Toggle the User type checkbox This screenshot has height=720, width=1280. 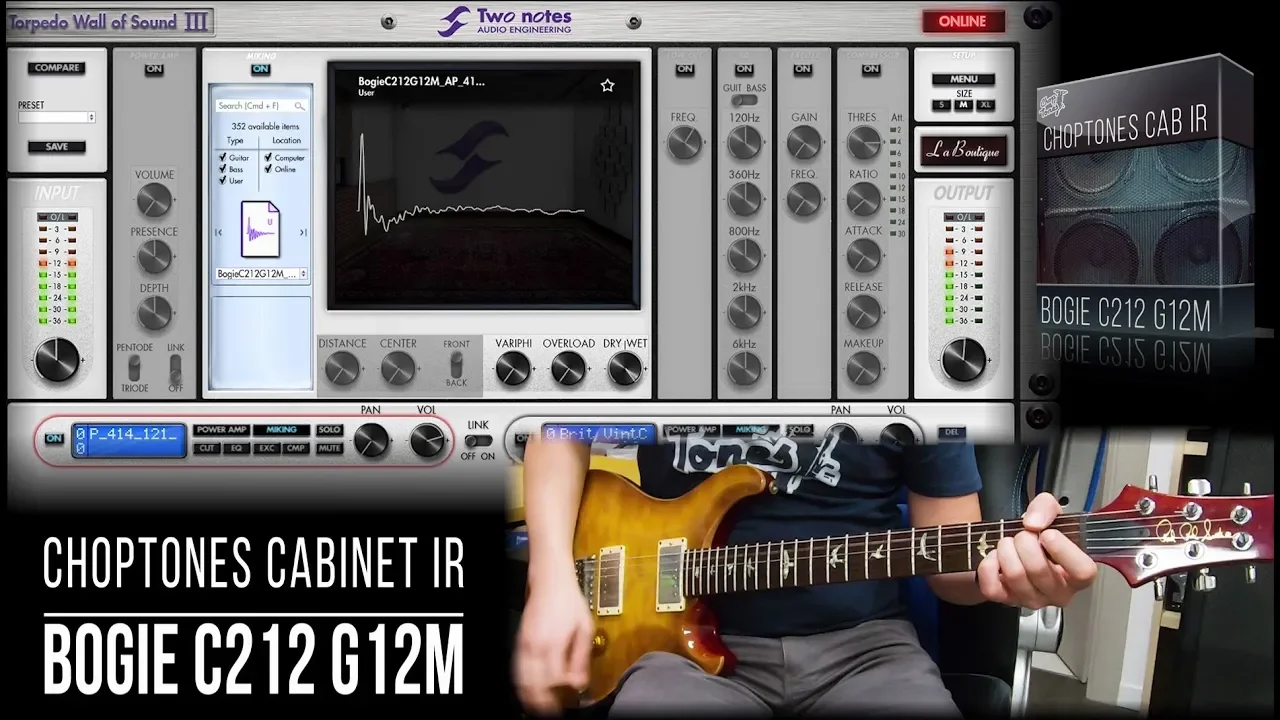222,181
